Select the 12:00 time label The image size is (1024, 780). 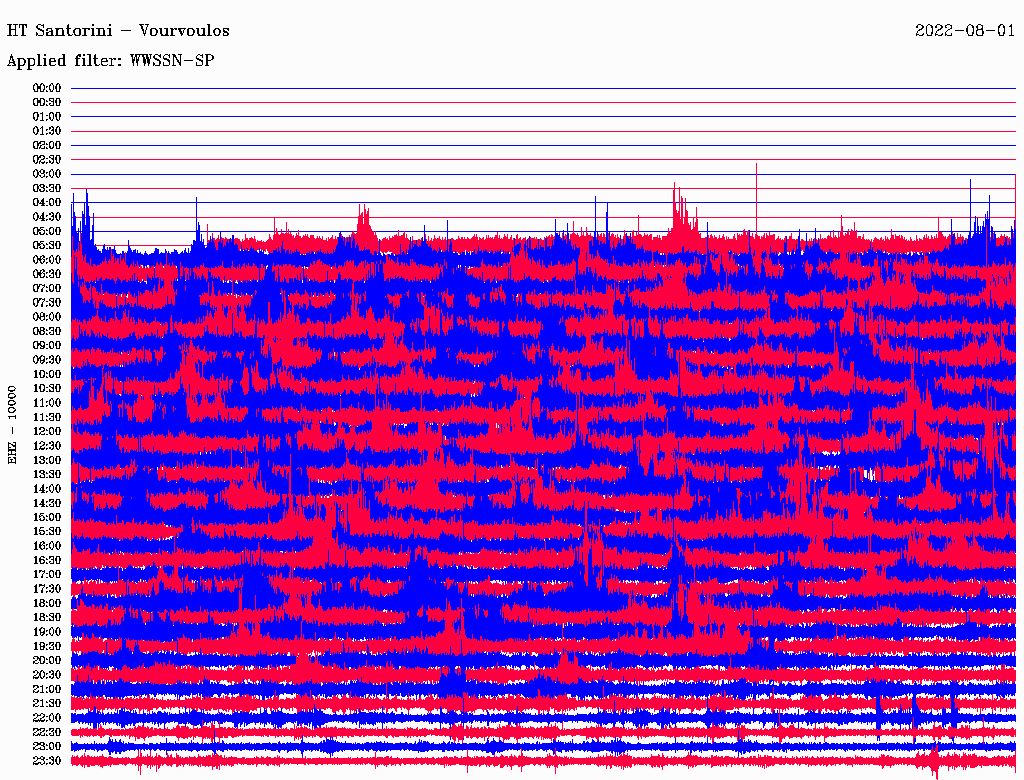click(47, 431)
